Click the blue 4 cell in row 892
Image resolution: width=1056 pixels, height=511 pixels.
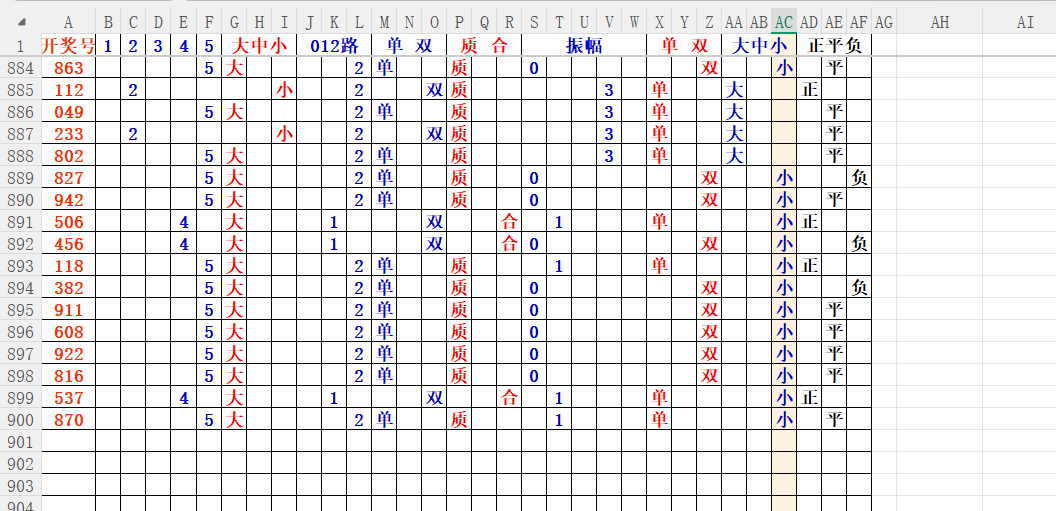tap(184, 244)
